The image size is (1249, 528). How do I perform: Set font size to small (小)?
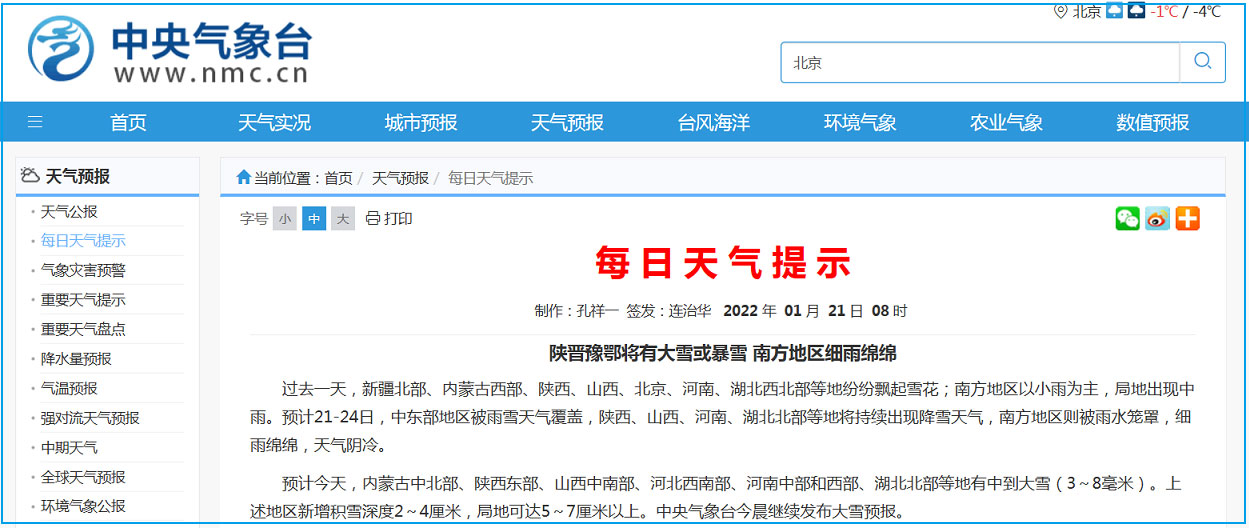(x=285, y=219)
